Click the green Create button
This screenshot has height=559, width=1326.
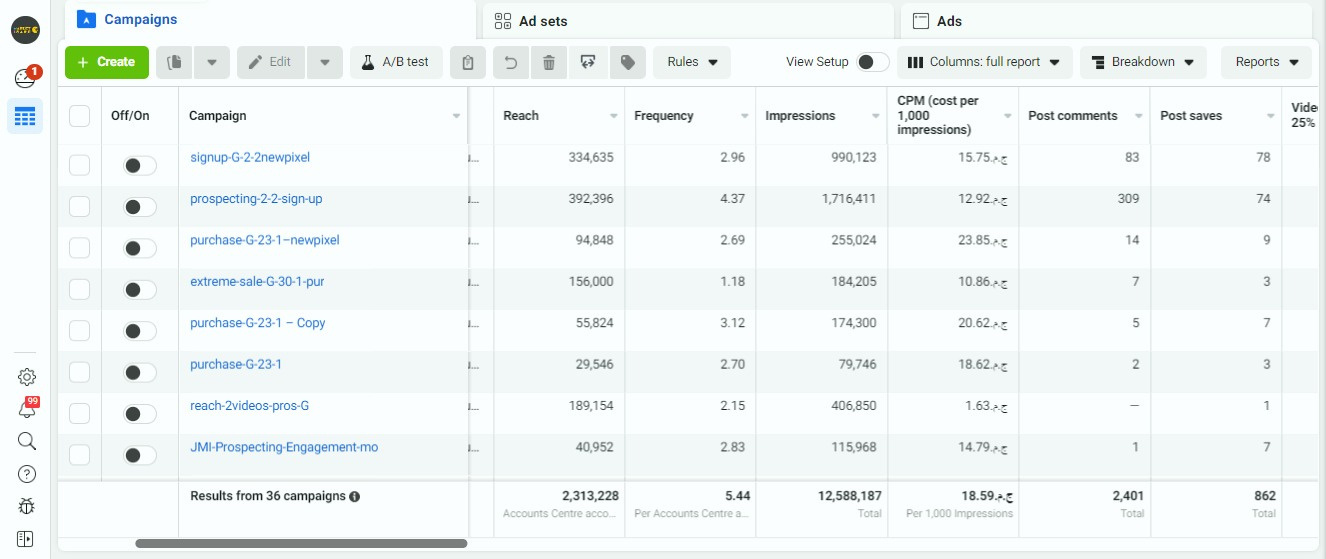click(x=107, y=62)
